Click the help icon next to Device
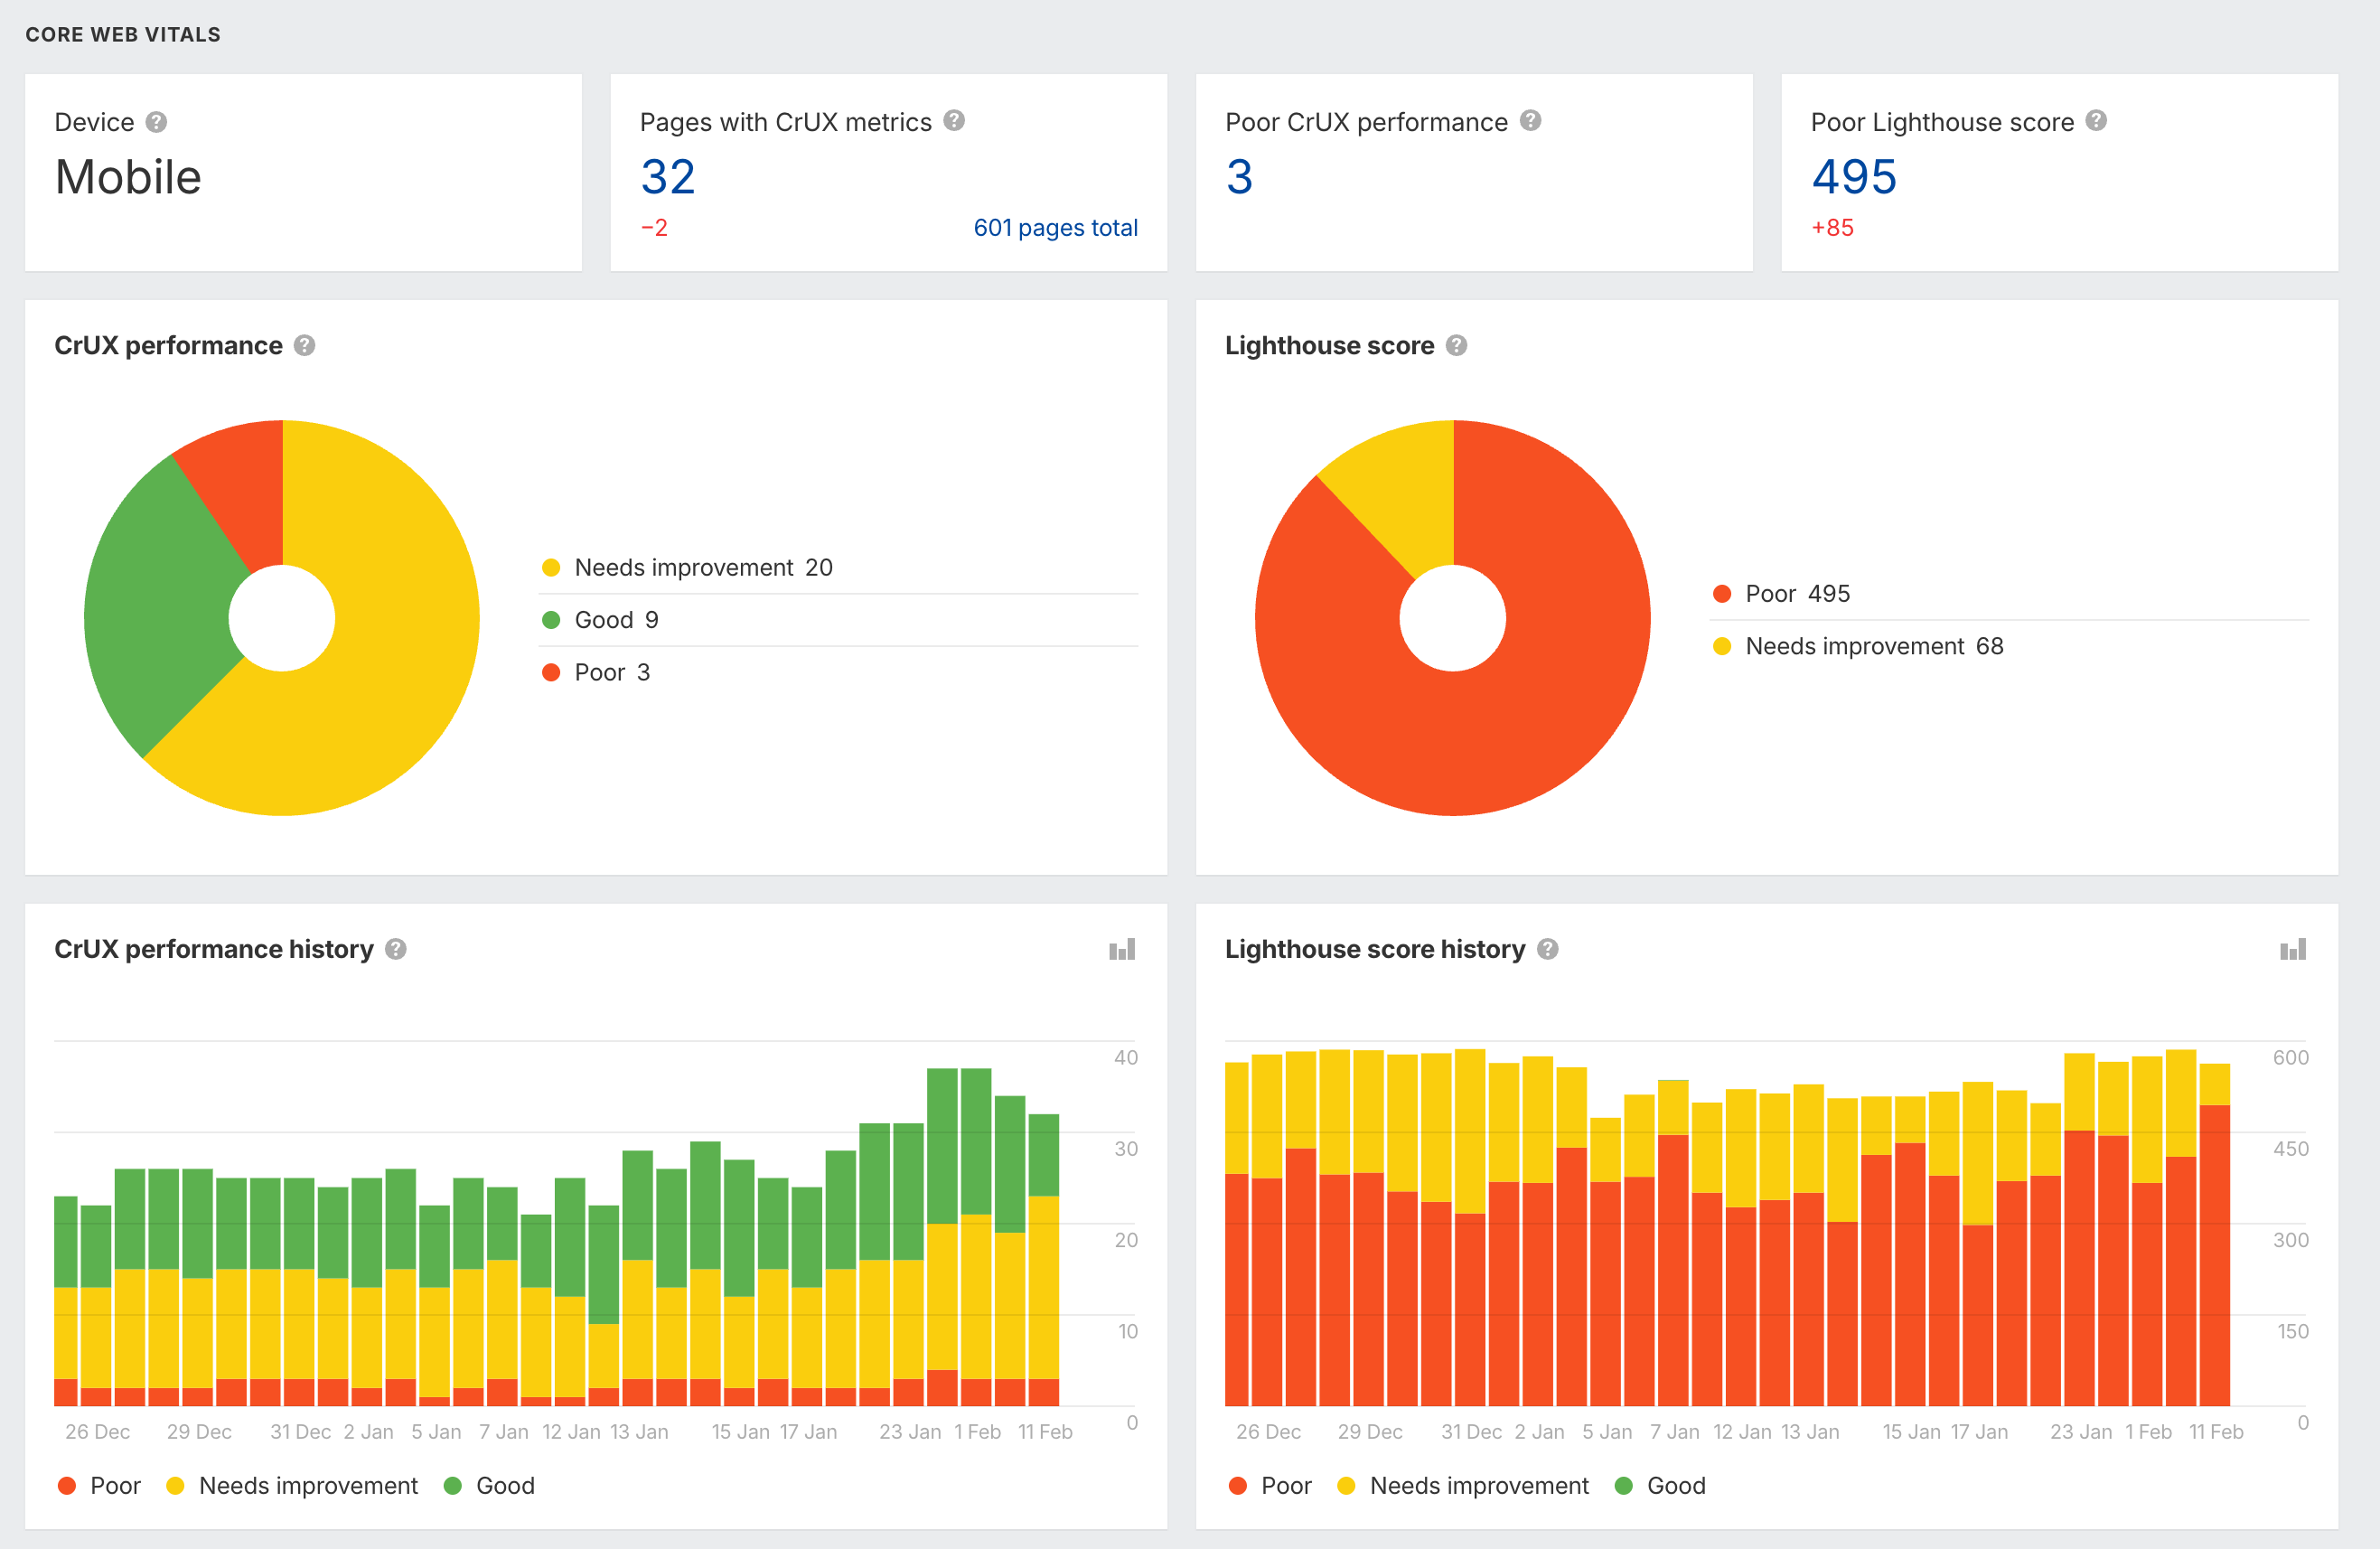The height and width of the screenshot is (1549, 2380). (156, 122)
